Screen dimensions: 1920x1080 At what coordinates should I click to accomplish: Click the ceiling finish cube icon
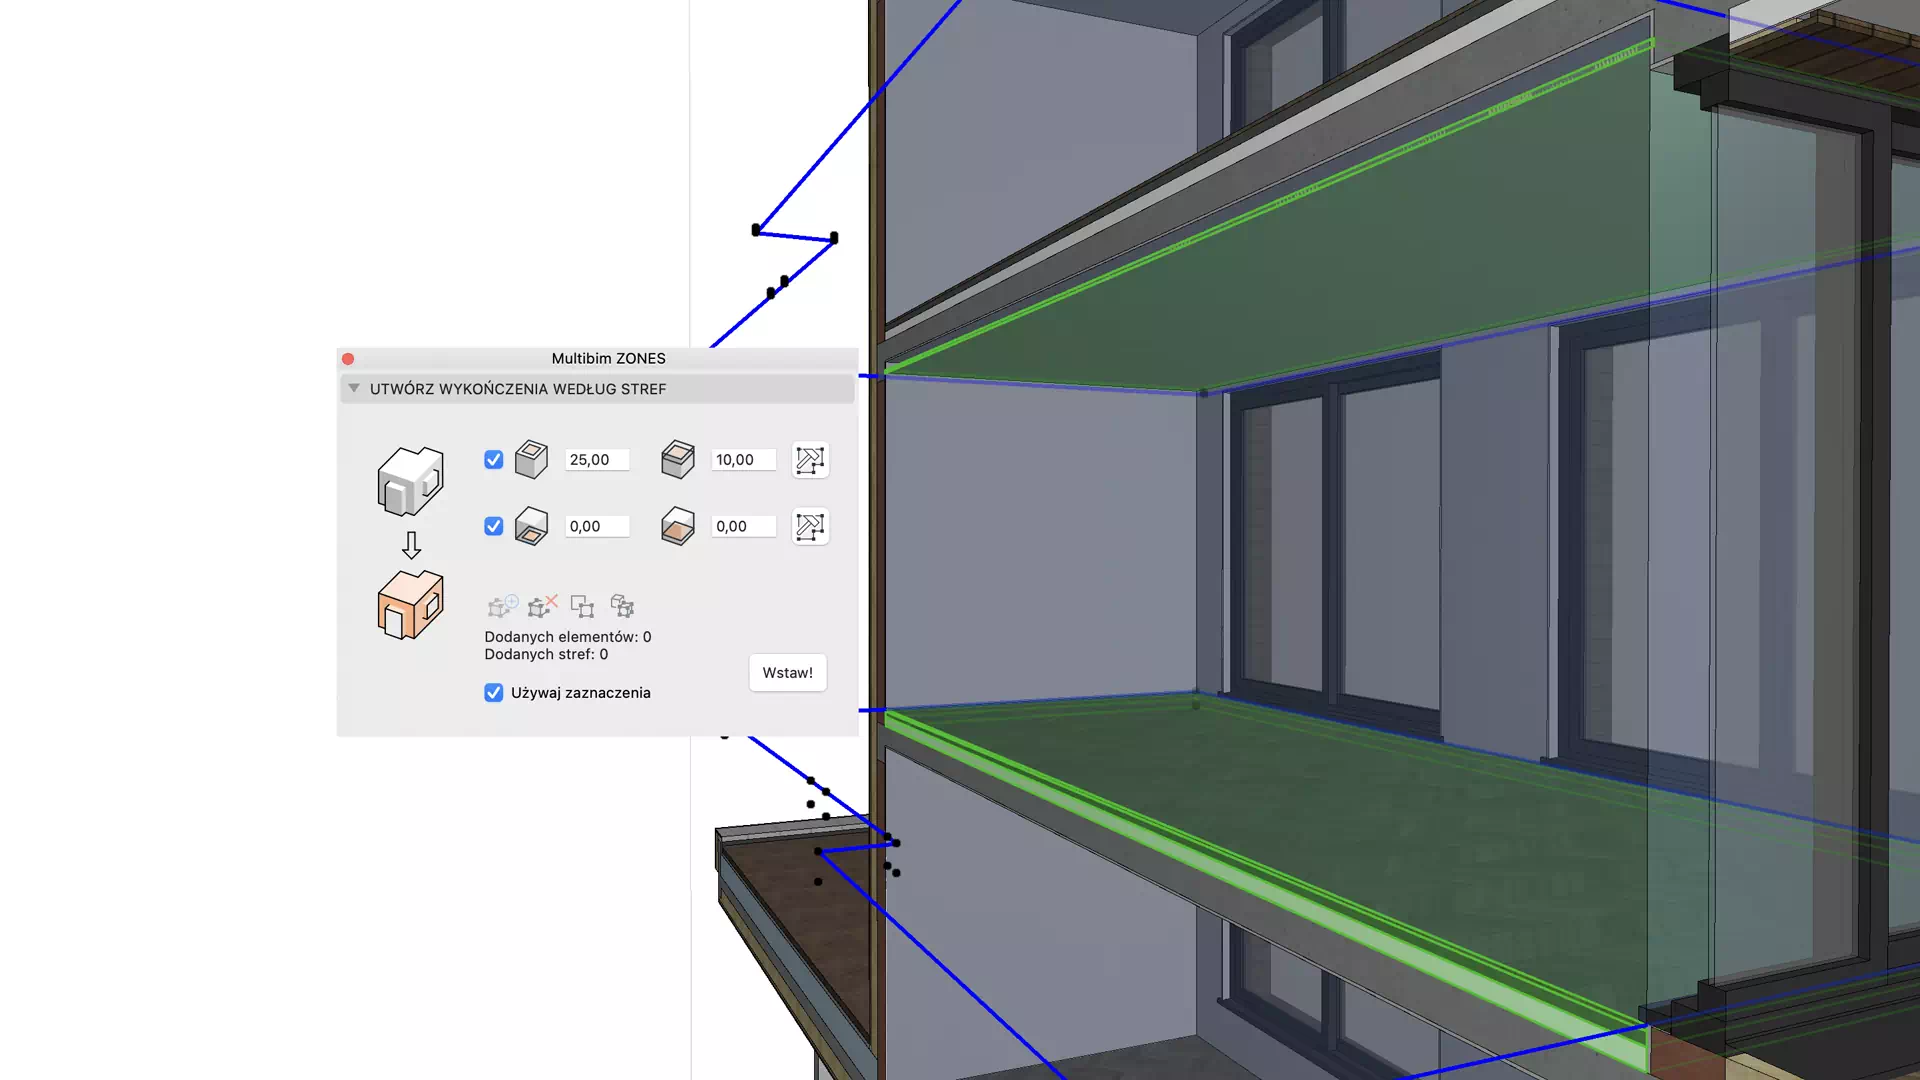(677, 460)
